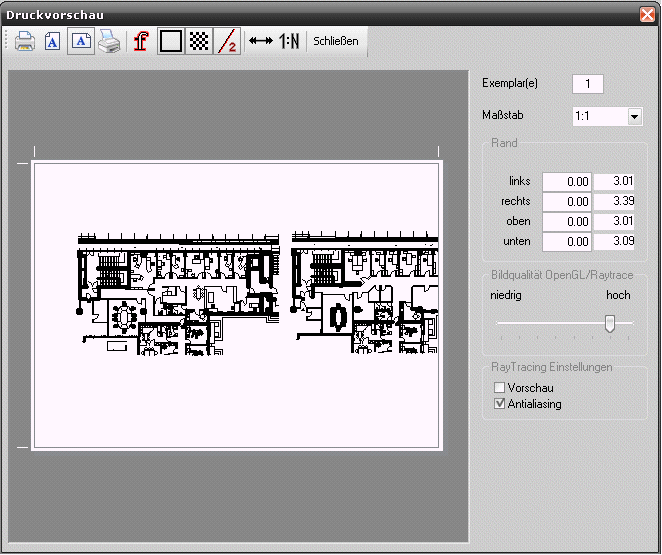
Task: Select landscape page orientation icon
Action: pyautogui.click(x=81, y=41)
